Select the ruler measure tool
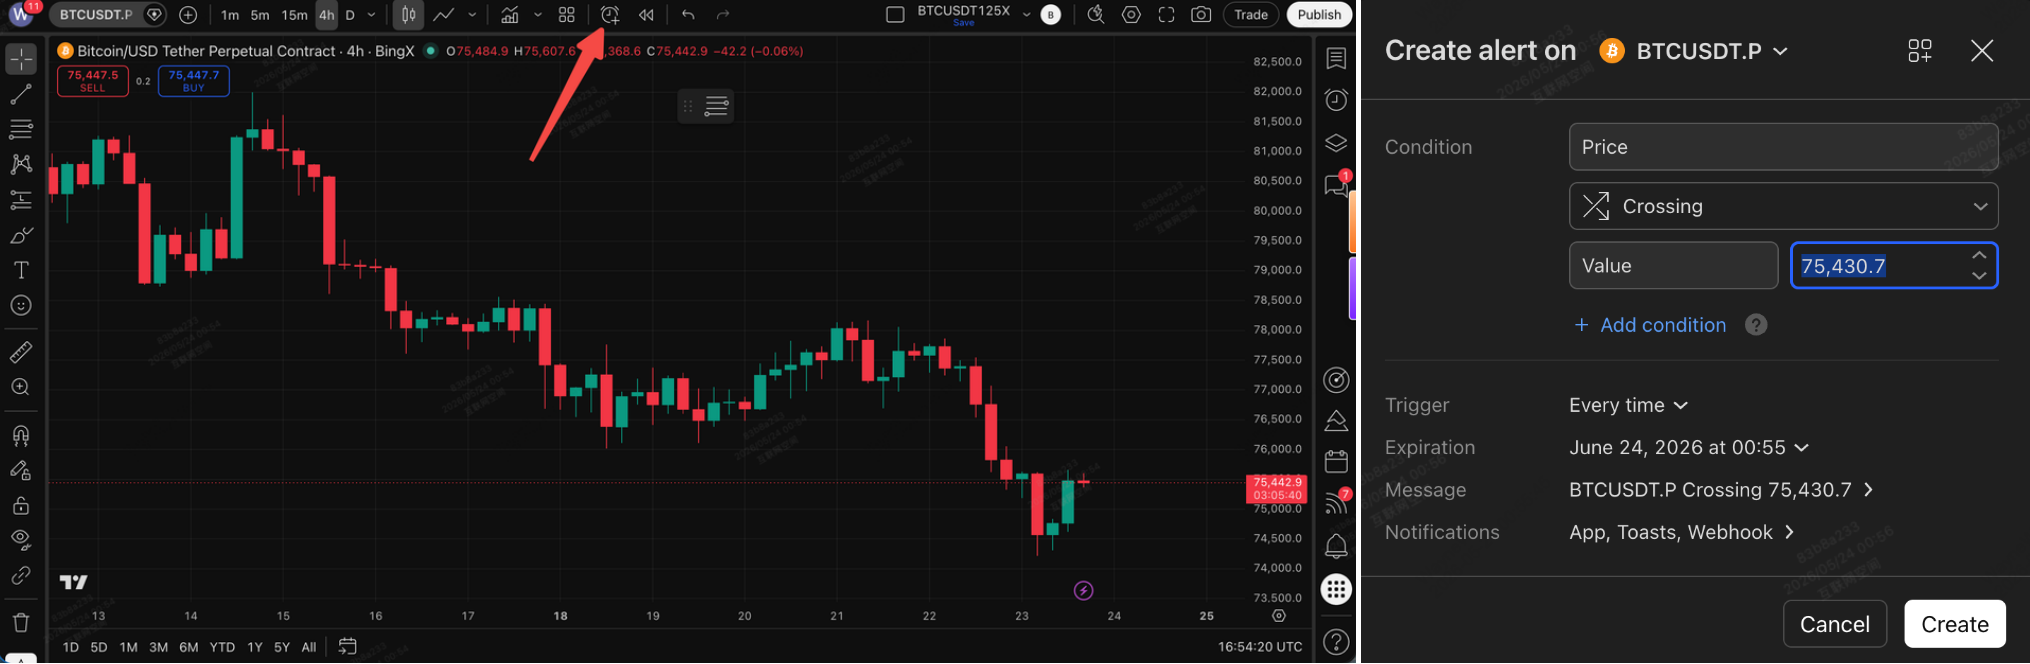 pyautogui.click(x=21, y=352)
